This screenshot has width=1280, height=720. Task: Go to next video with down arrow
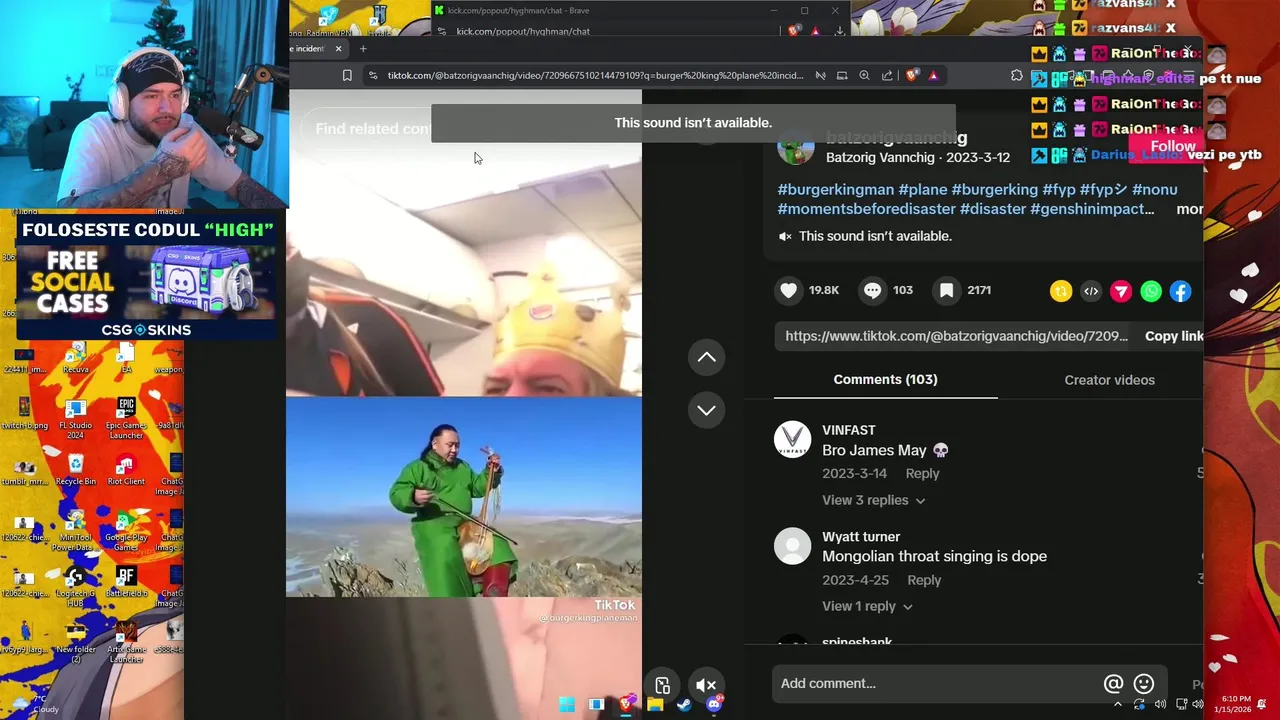point(706,410)
